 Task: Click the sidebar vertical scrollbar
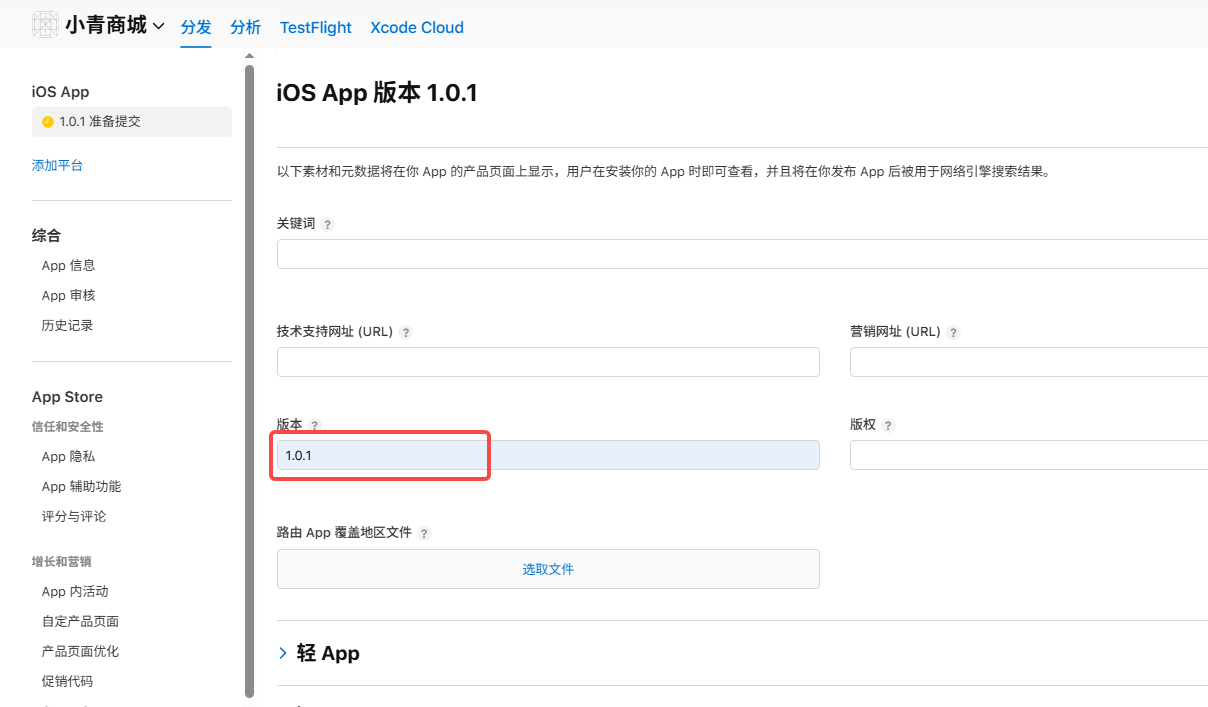(x=249, y=380)
